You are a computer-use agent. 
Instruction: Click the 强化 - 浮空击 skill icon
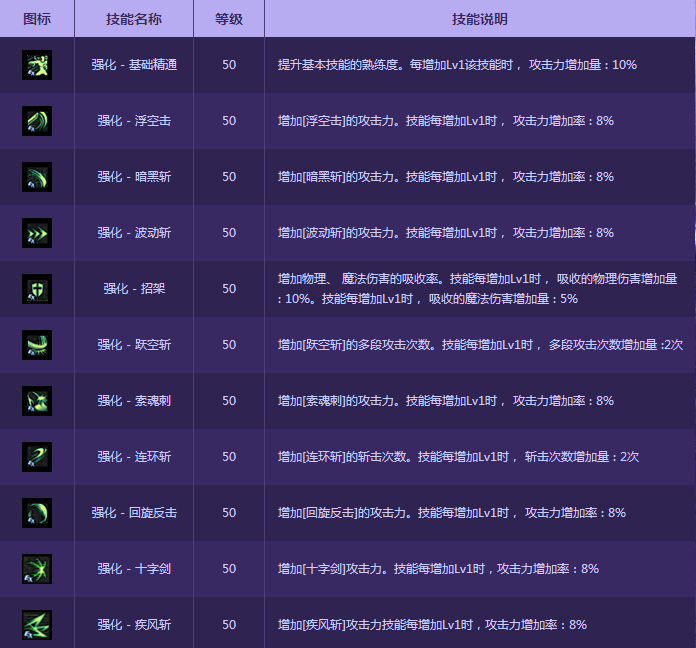[37, 121]
